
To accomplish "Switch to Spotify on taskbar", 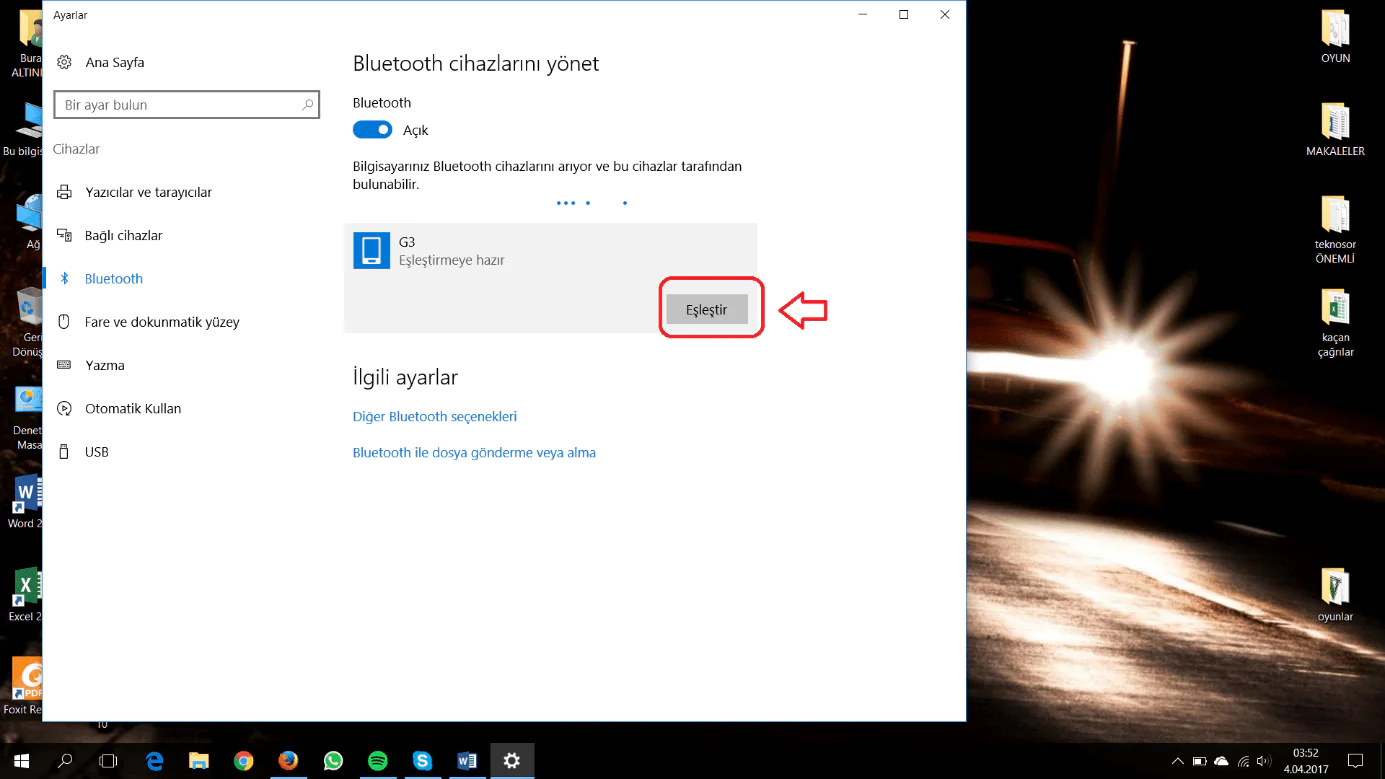I will tap(378, 761).
